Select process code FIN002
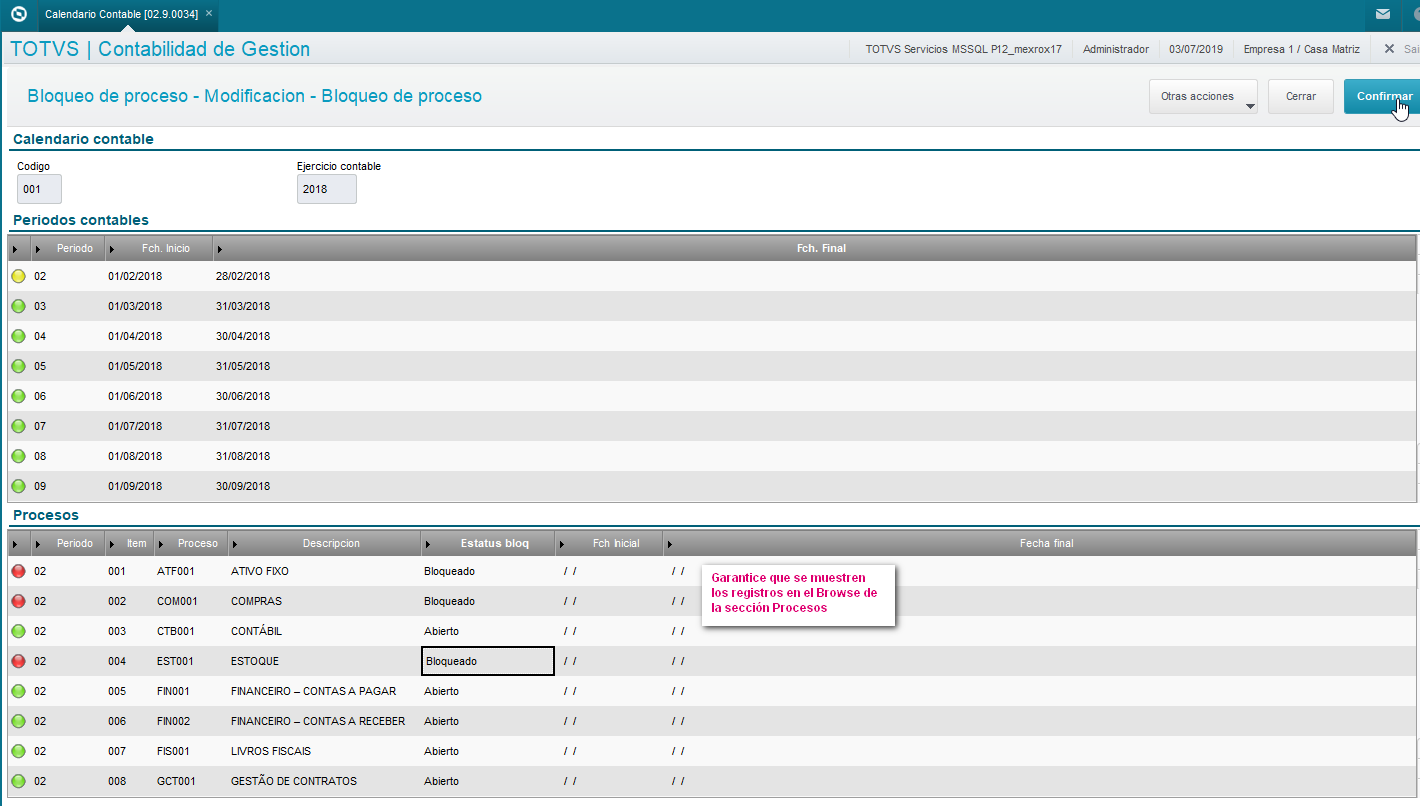The height and width of the screenshot is (806, 1420). click(x=175, y=721)
